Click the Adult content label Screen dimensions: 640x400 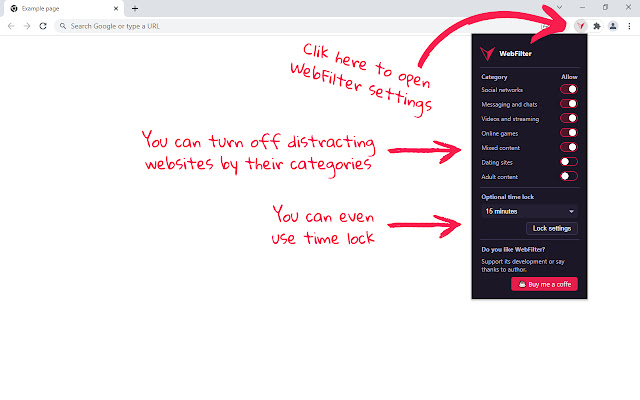pyautogui.click(x=499, y=177)
